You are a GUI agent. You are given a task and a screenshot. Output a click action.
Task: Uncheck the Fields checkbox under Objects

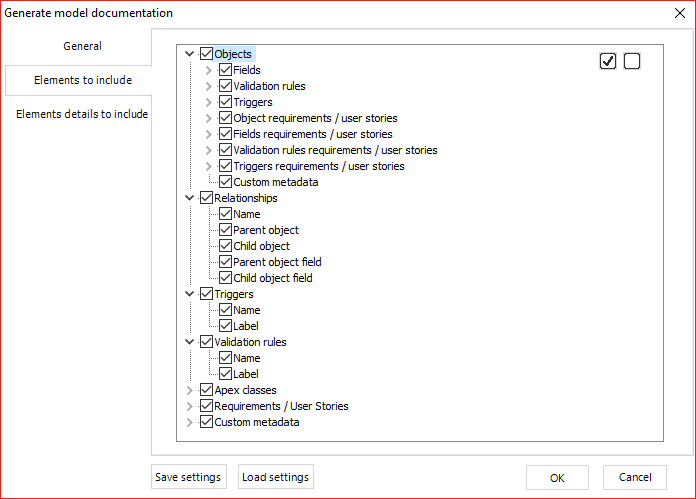pyautogui.click(x=225, y=70)
